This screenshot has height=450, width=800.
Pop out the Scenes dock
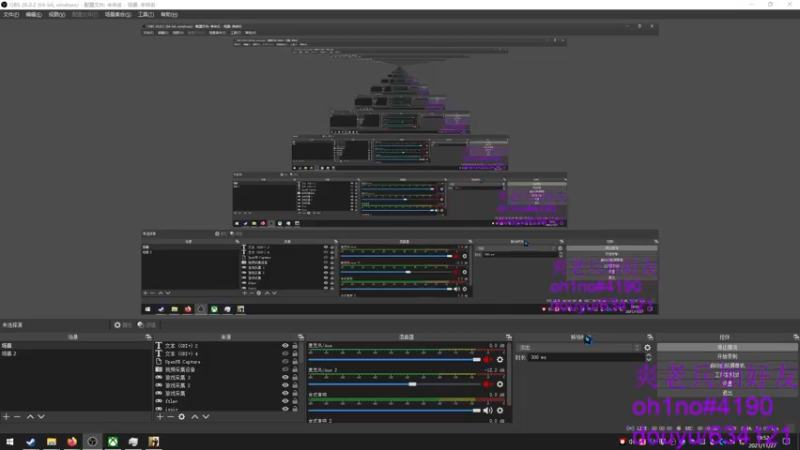[148, 337]
